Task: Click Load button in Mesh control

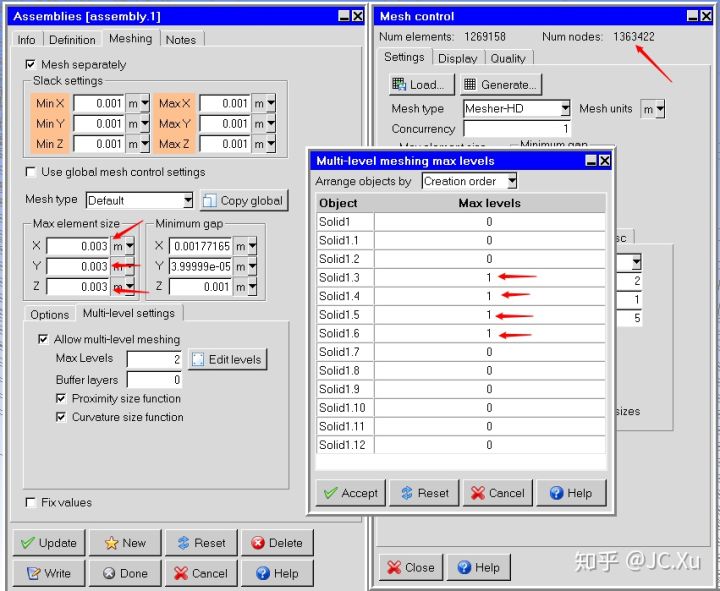Action: pos(421,84)
